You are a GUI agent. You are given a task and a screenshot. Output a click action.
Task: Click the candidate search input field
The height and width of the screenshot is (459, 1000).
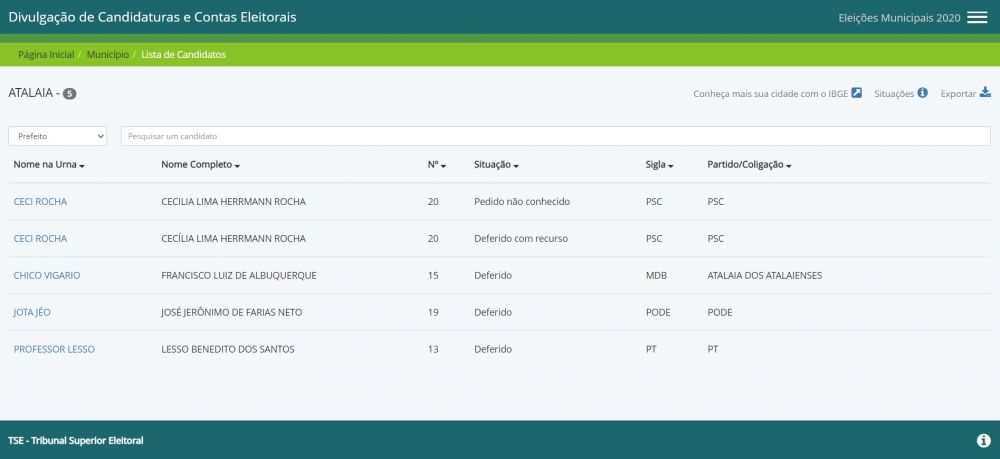click(x=555, y=136)
